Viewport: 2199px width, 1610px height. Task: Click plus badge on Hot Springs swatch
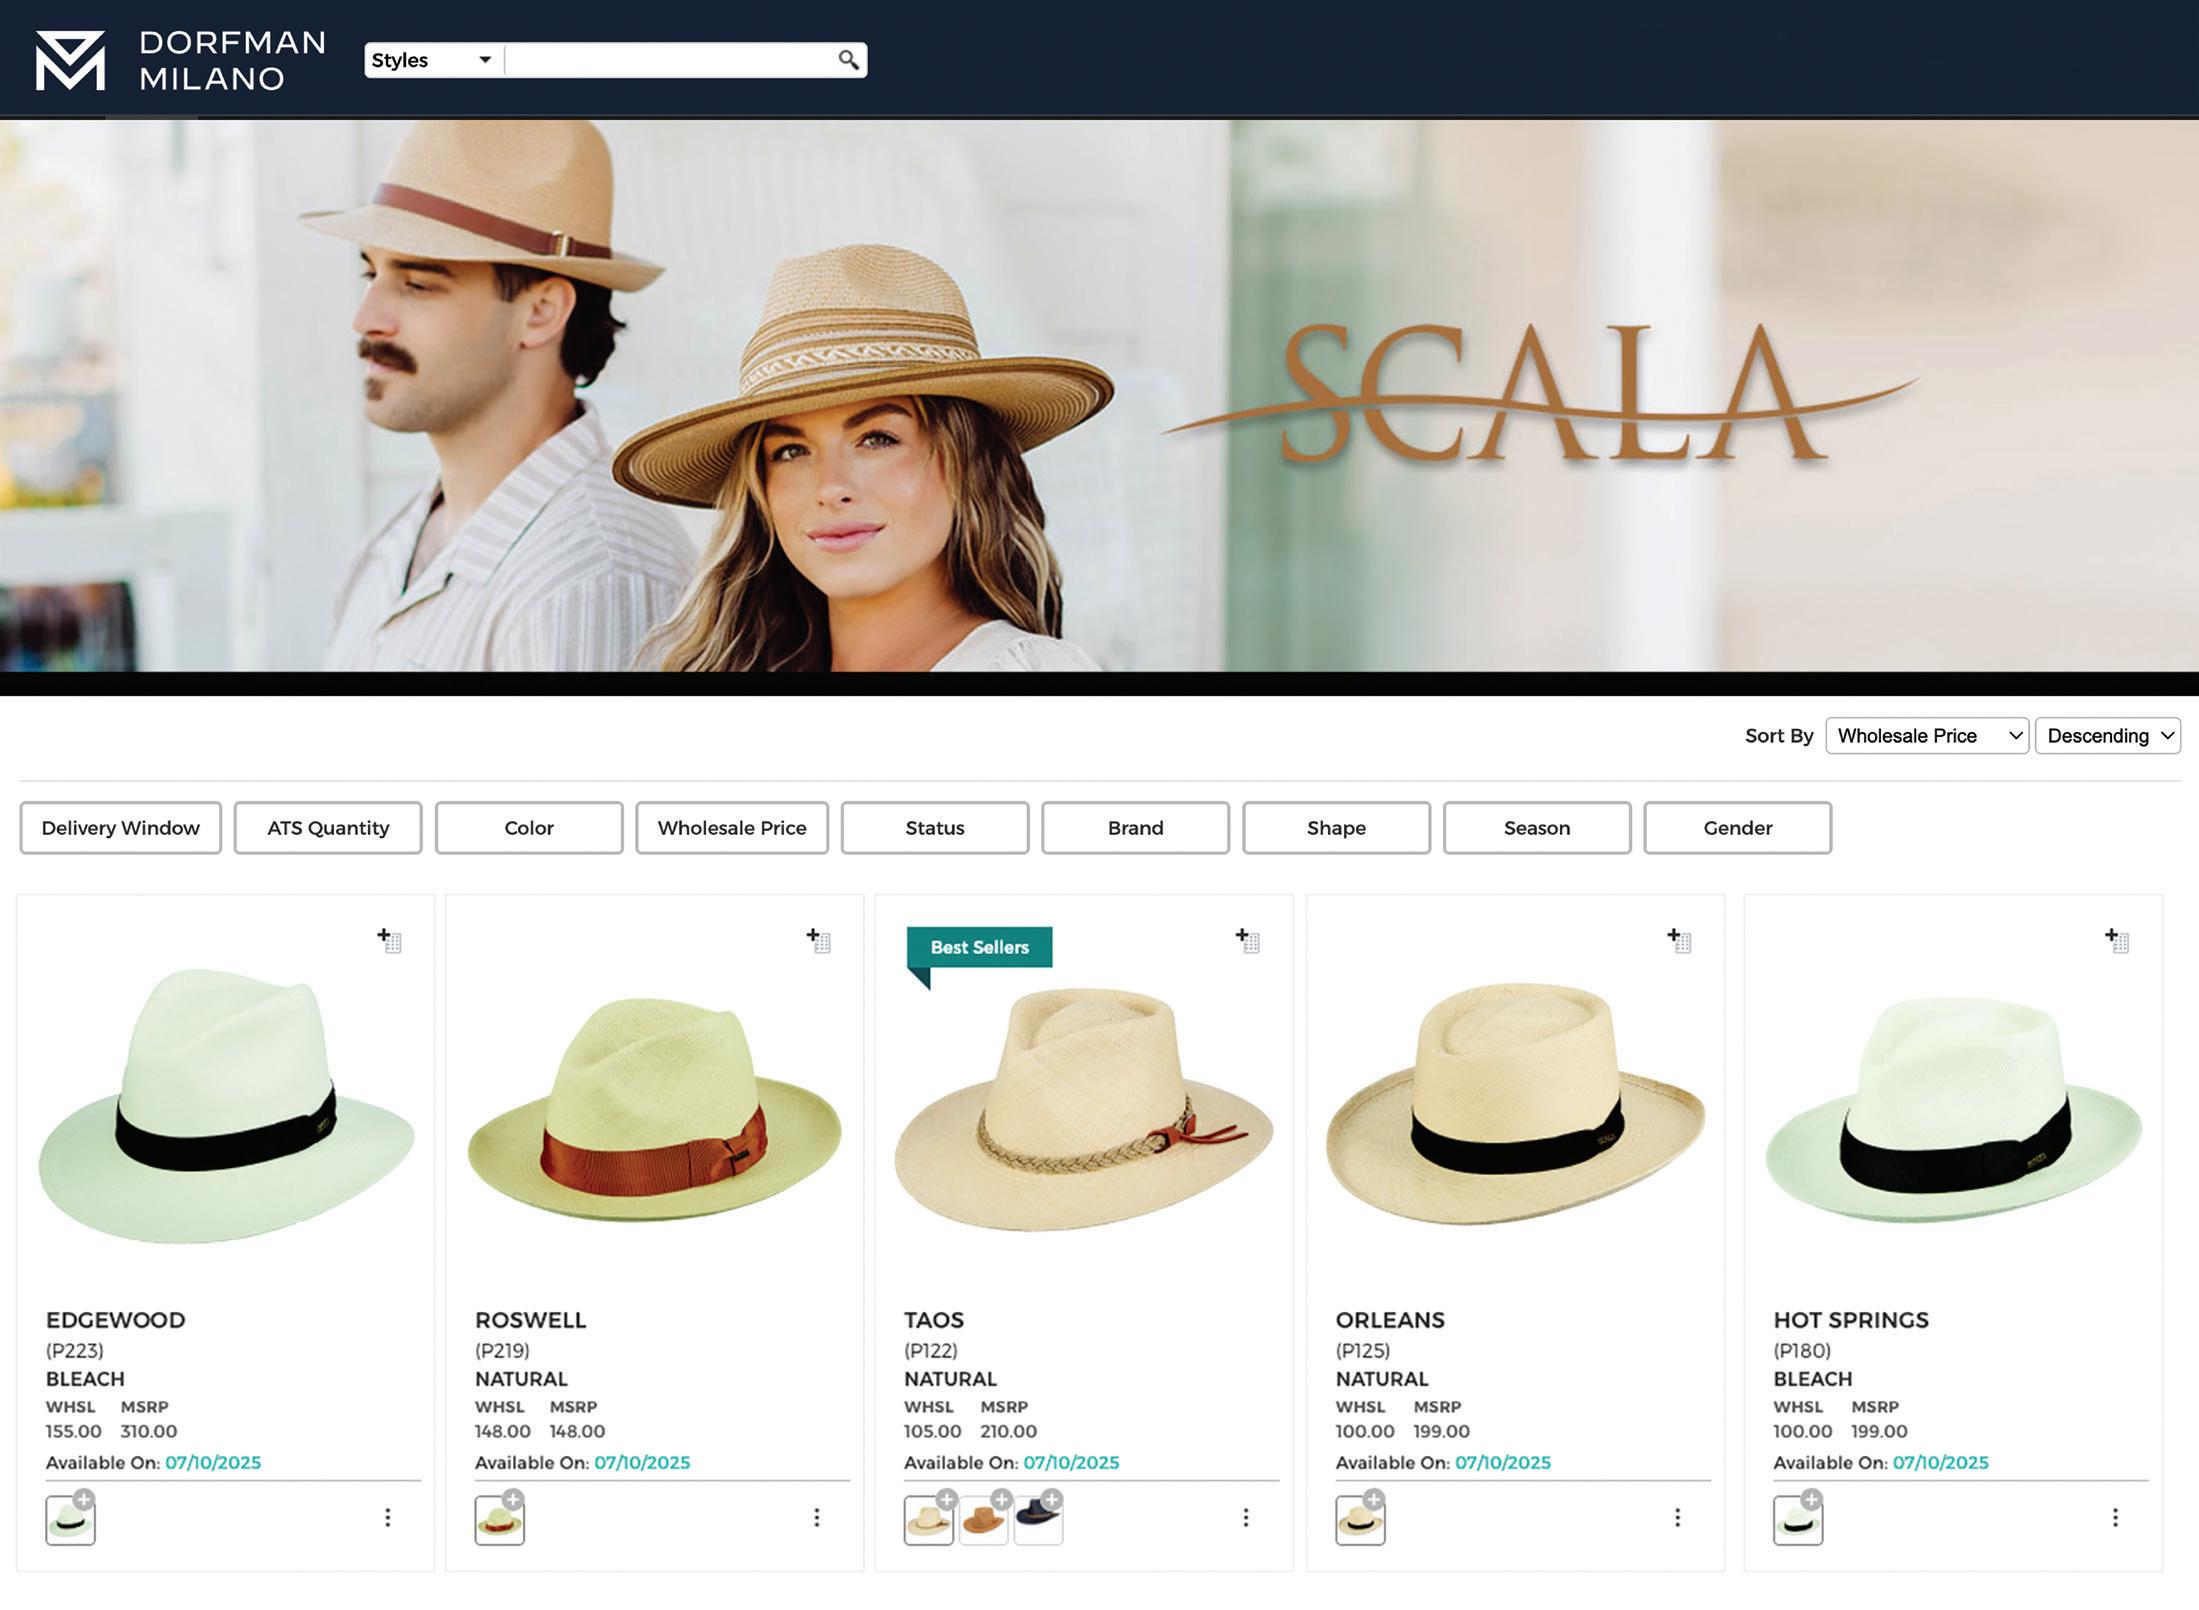pyautogui.click(x=1812, y=1499)
